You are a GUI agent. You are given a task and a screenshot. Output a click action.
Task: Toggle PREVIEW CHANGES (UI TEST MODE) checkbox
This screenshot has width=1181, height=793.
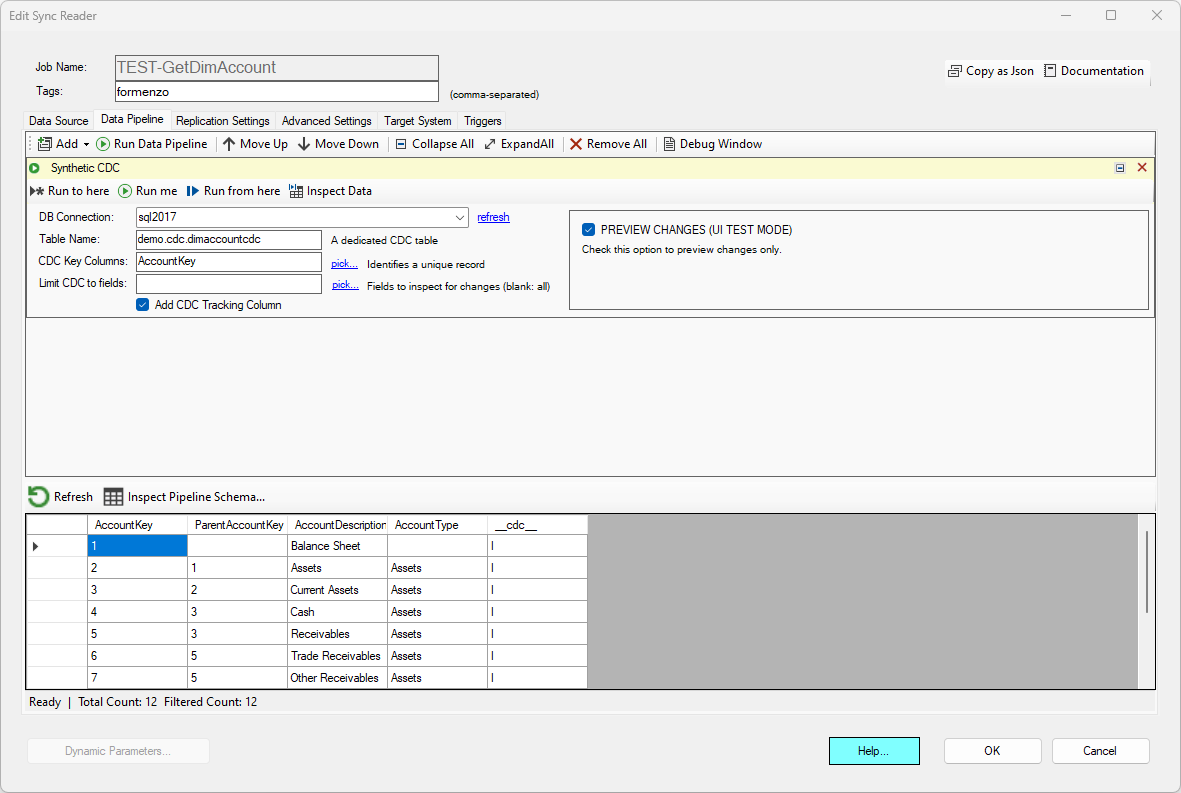(x=588, y=230)
